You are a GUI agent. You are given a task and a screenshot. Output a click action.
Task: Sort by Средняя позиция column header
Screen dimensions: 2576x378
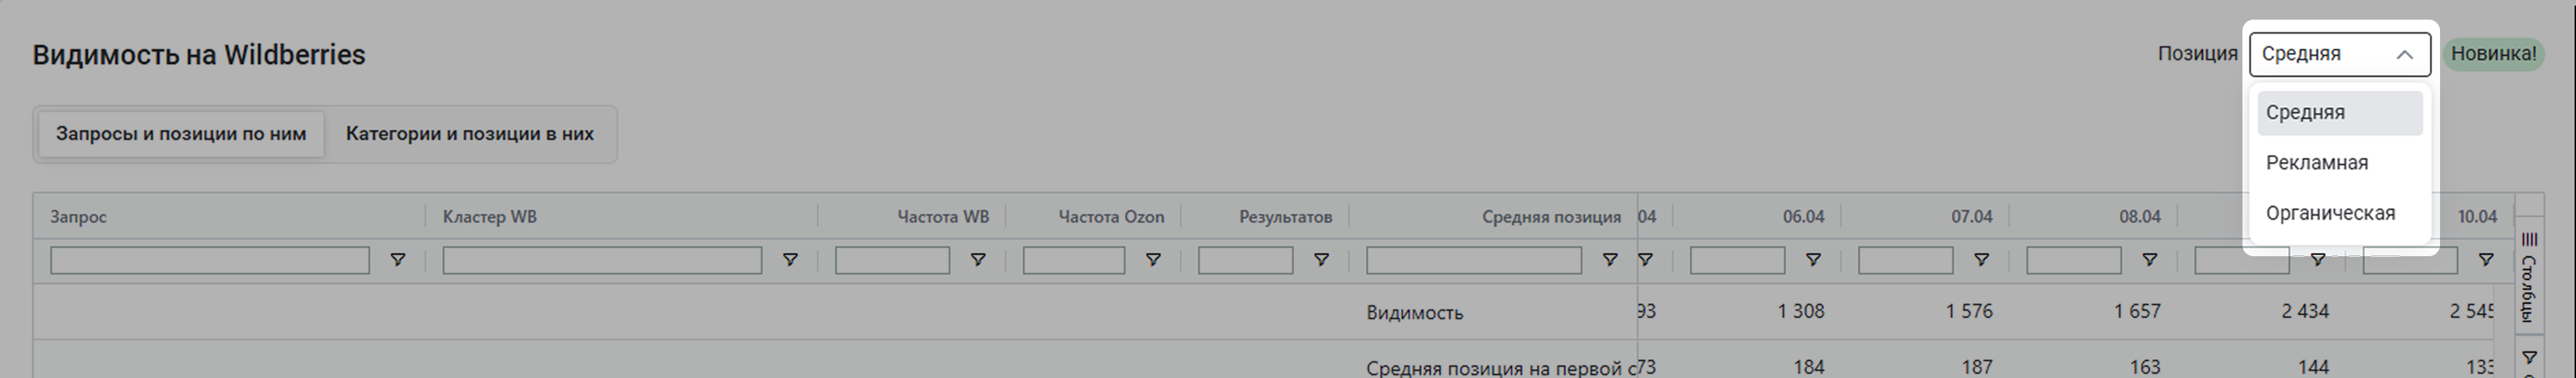point(1551,217)
